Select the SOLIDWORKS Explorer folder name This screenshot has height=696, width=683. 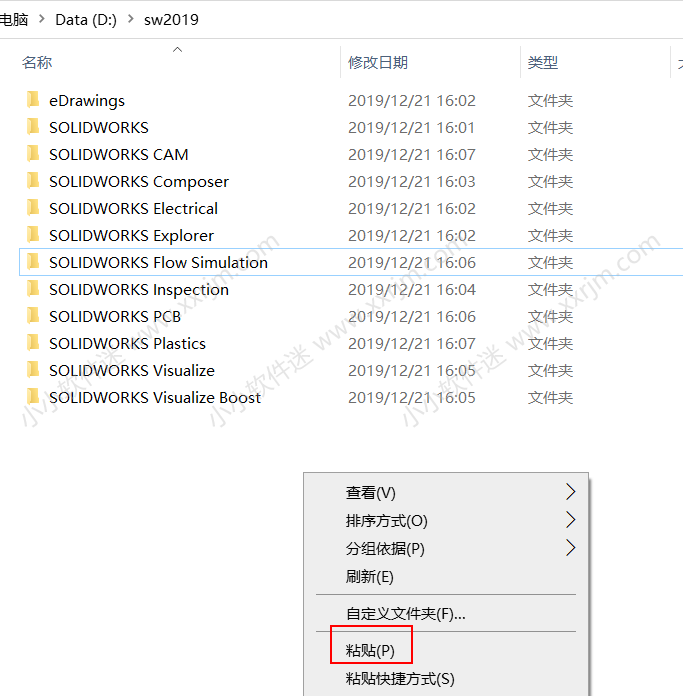coord(131,236)
